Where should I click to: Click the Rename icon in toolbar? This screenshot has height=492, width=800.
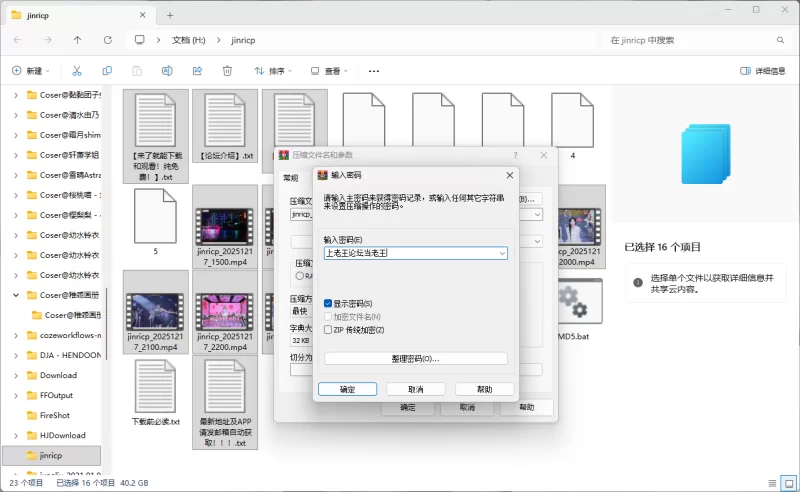pyautogui.click(x=167, y=71)
